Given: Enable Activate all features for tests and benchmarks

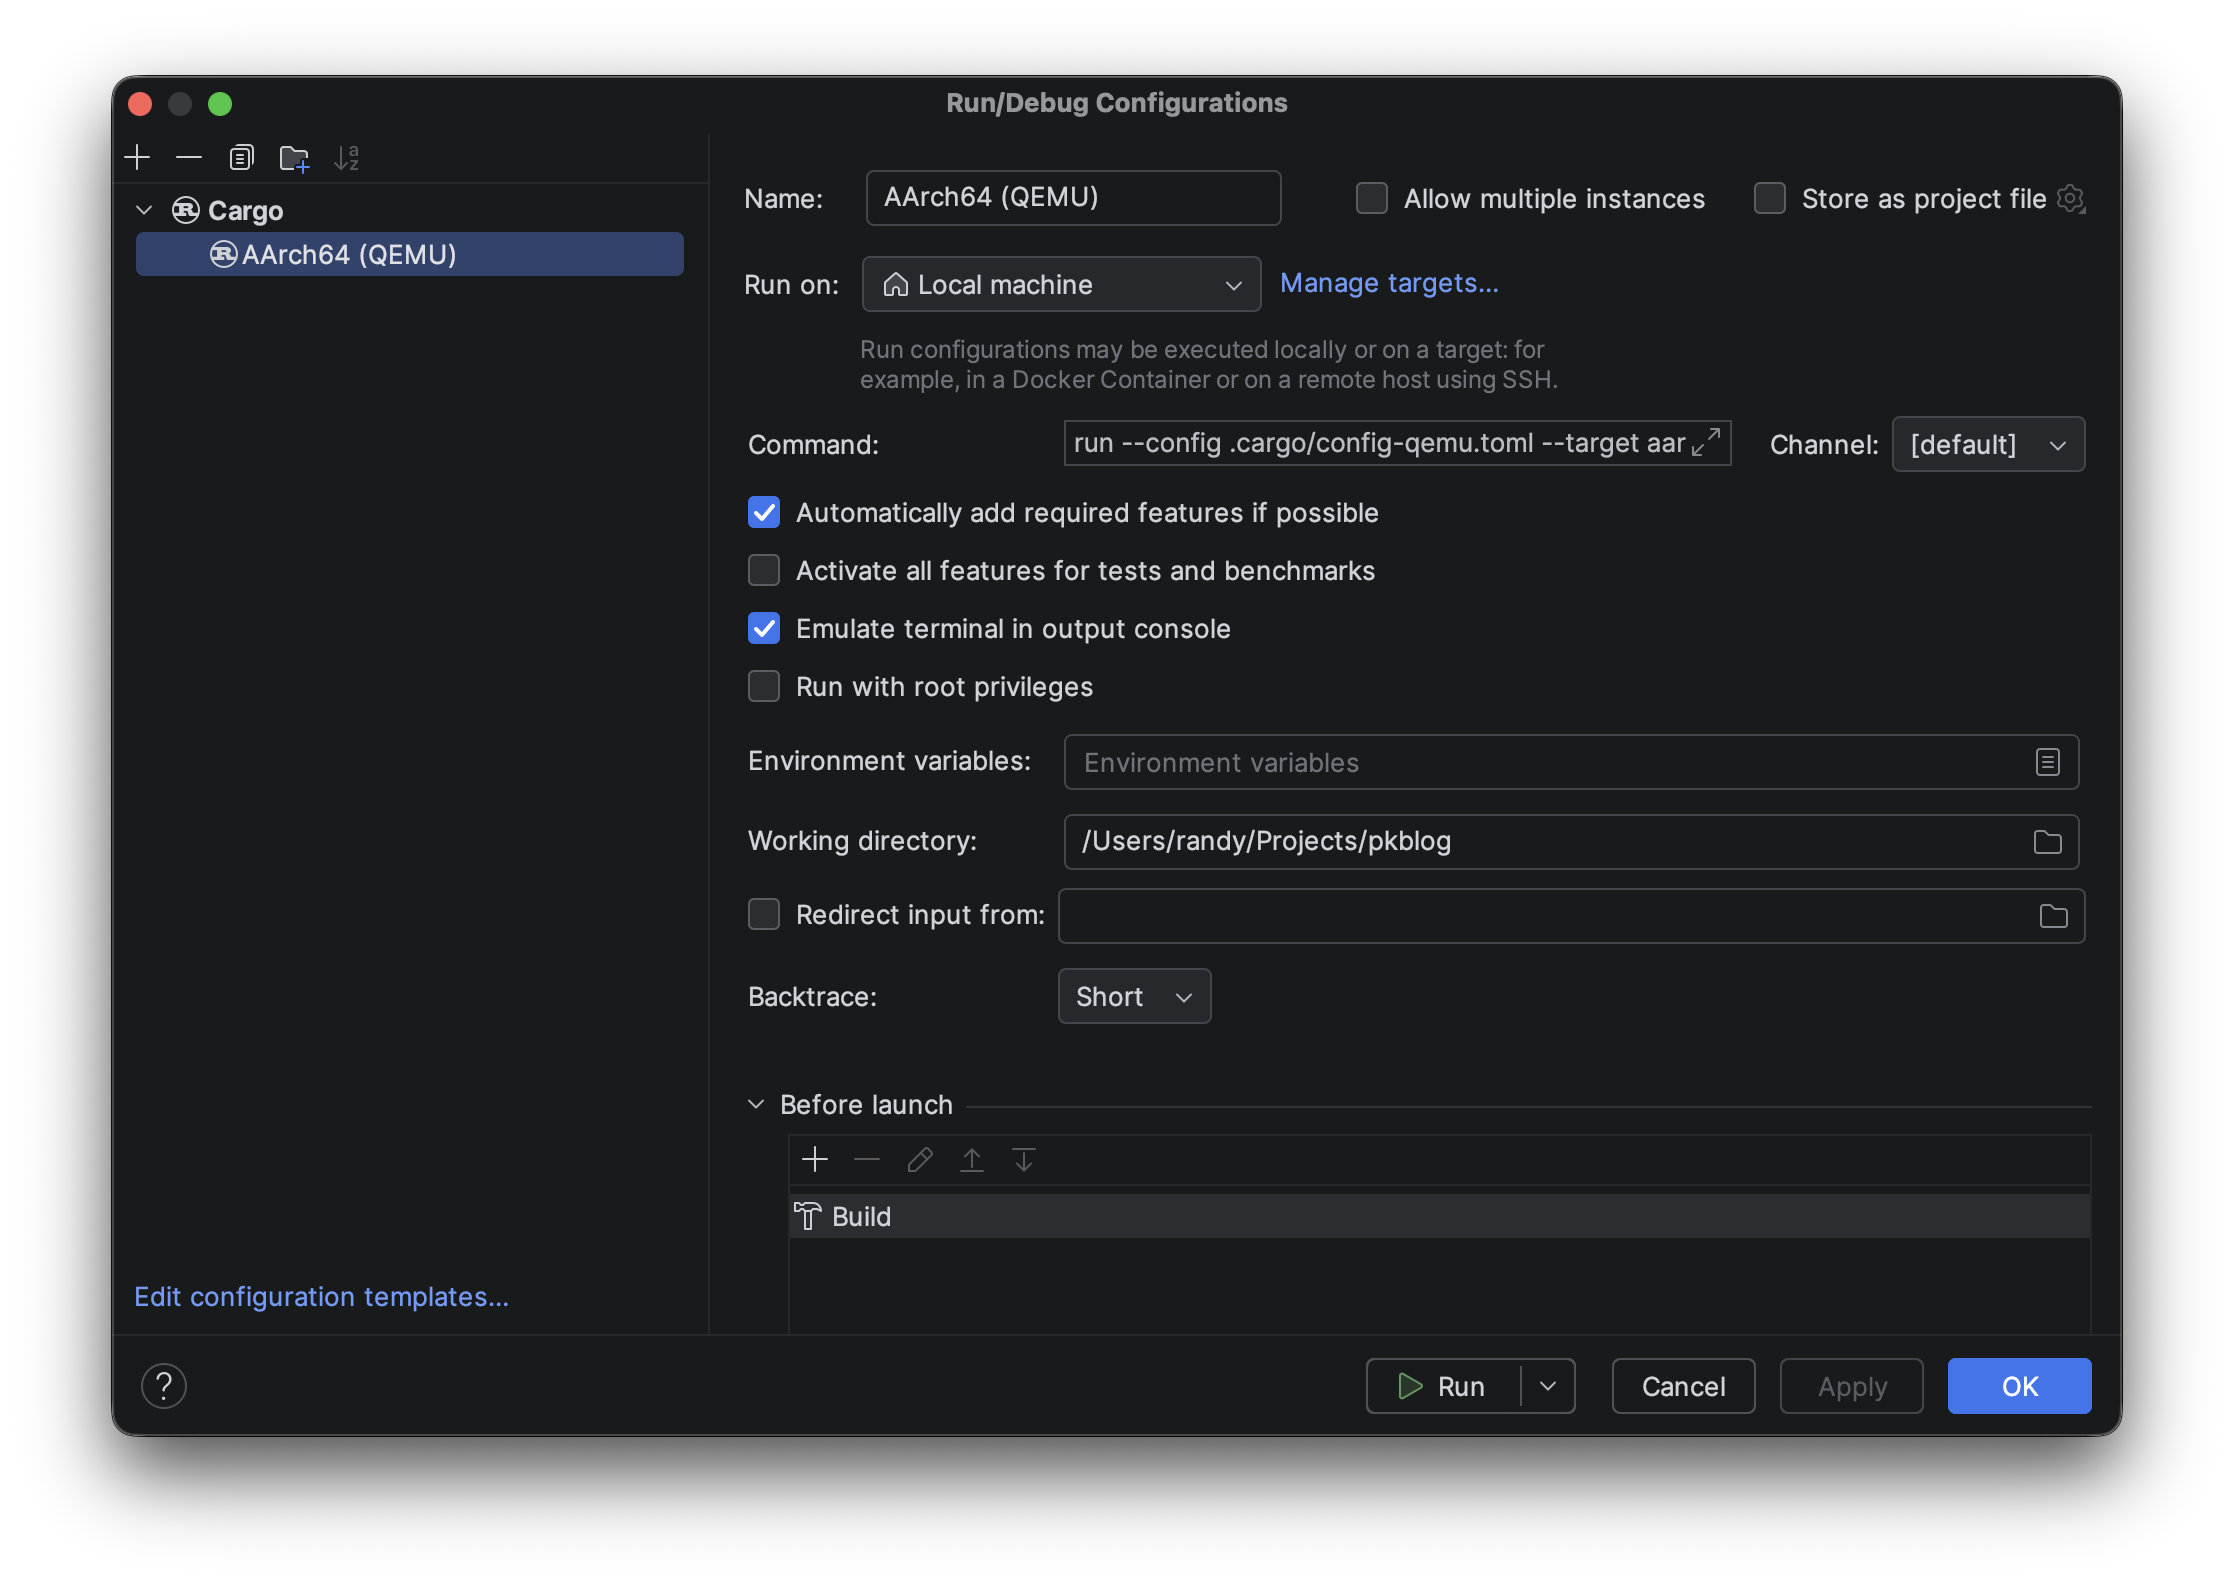Looking at the screenshot, I should [764, 570].
